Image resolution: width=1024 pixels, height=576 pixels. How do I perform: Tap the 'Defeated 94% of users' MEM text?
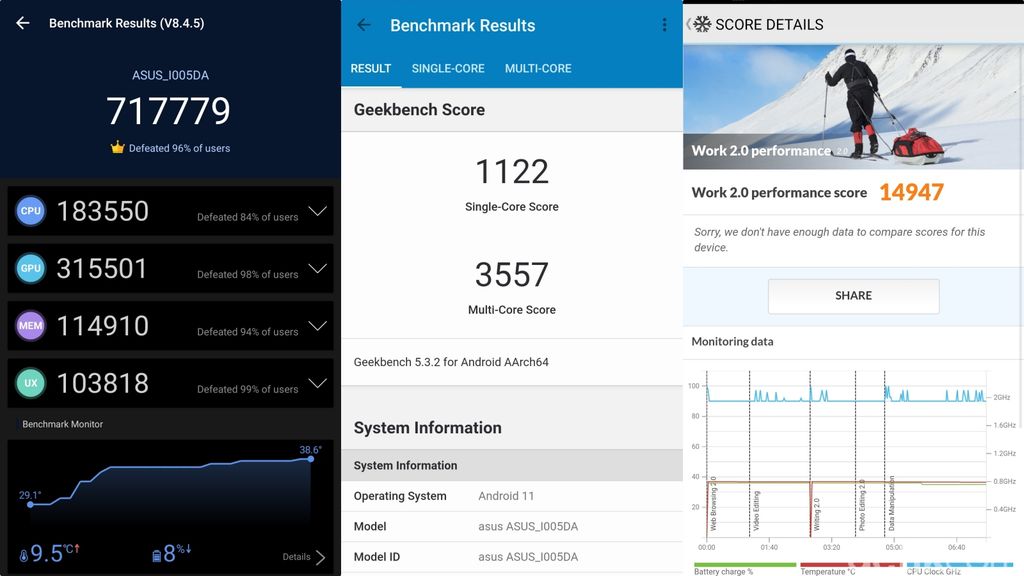[x=248, y=332]
